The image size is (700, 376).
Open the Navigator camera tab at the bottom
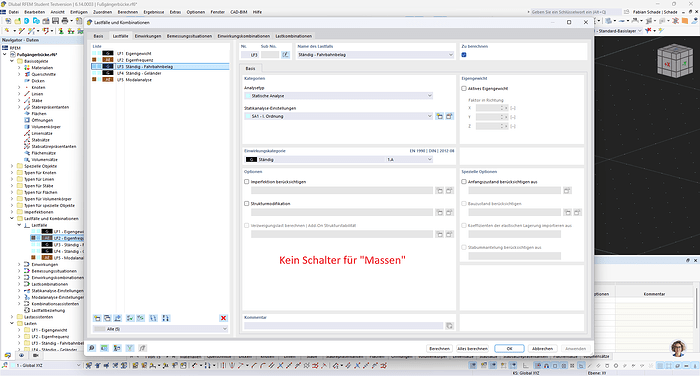pos(35,355)
